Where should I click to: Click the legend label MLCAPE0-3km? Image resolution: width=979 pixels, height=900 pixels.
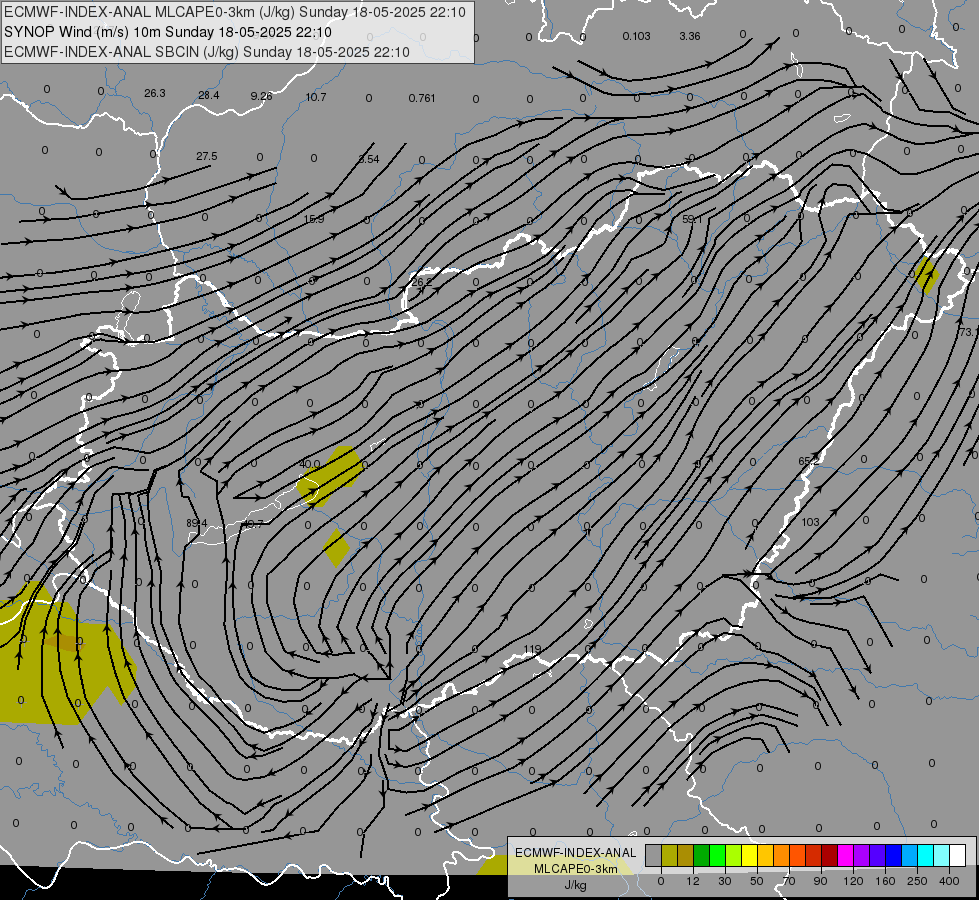click(x=576, y=869)
